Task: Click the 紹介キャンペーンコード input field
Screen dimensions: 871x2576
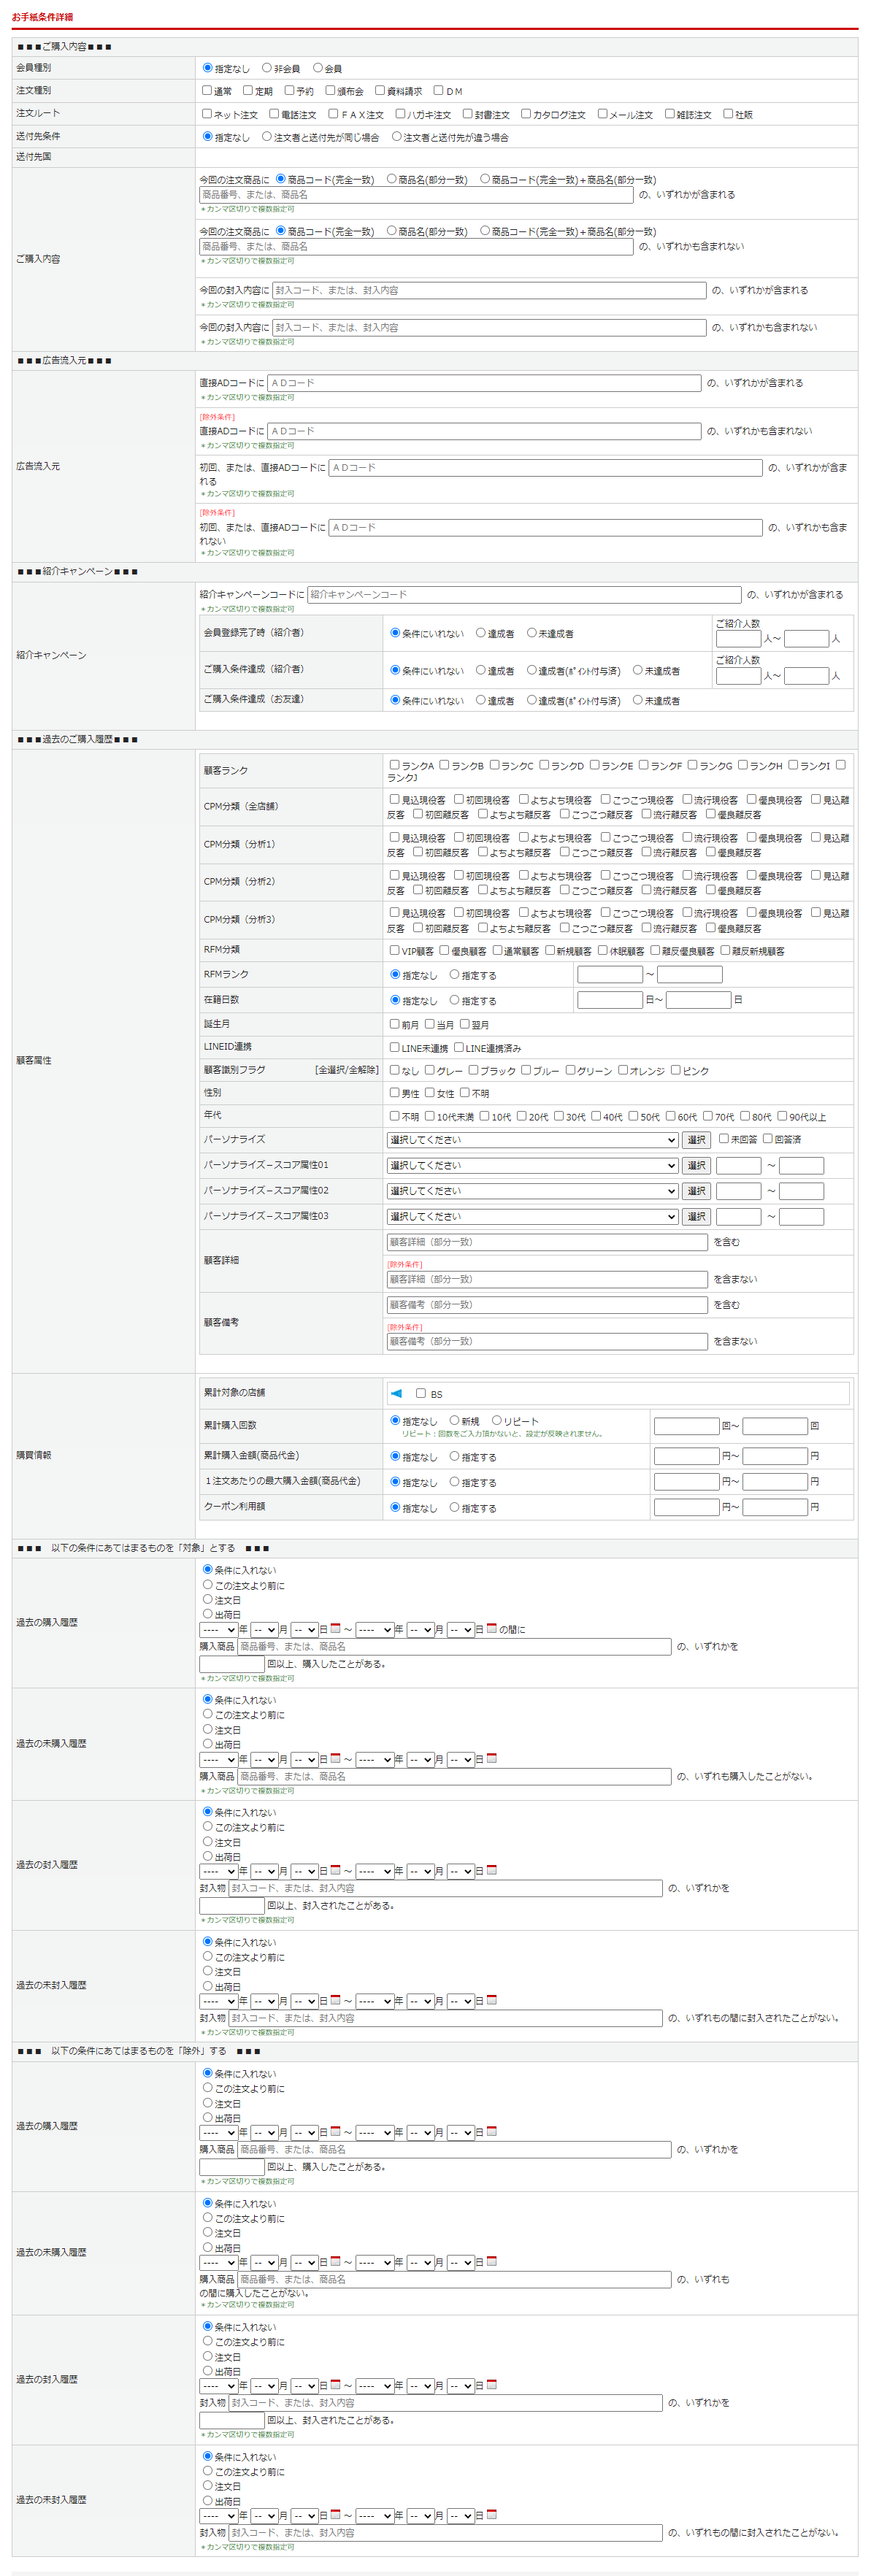Action: tap(523, 595)
